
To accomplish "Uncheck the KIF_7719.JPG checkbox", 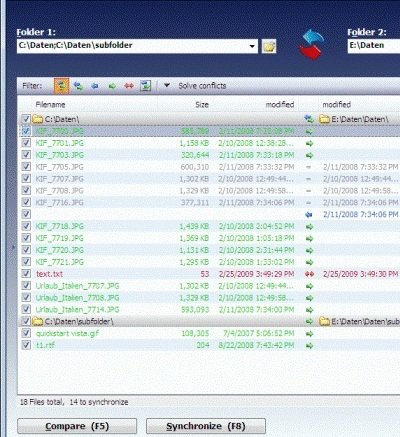I will 26,238.
